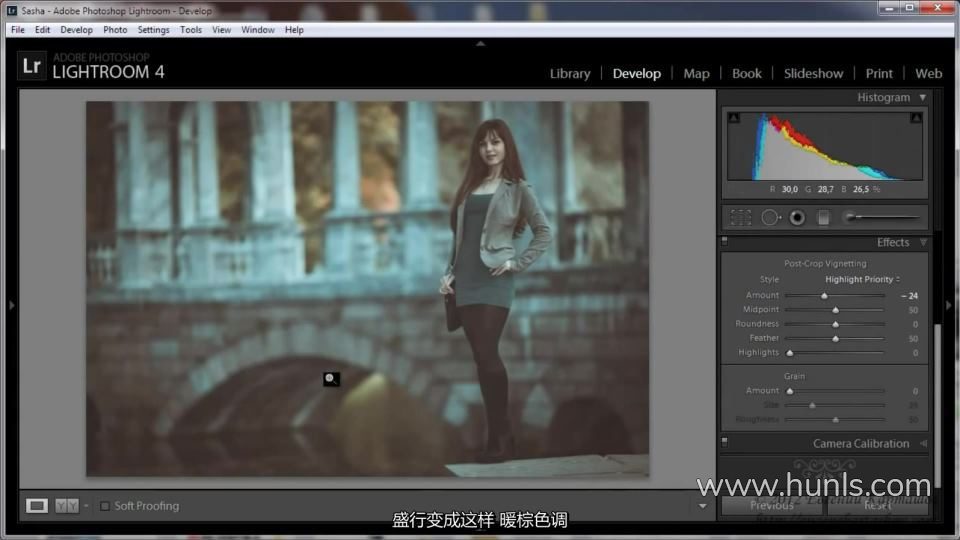Toggle the Effects panel on/off switch
This screenshot has height=540, width=960.
coord(725,242)
